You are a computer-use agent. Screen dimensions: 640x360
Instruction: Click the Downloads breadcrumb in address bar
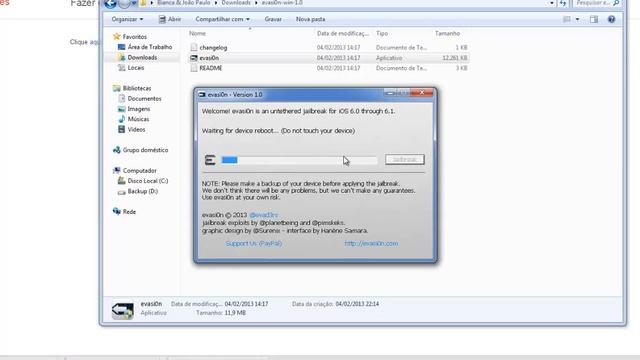236,3
